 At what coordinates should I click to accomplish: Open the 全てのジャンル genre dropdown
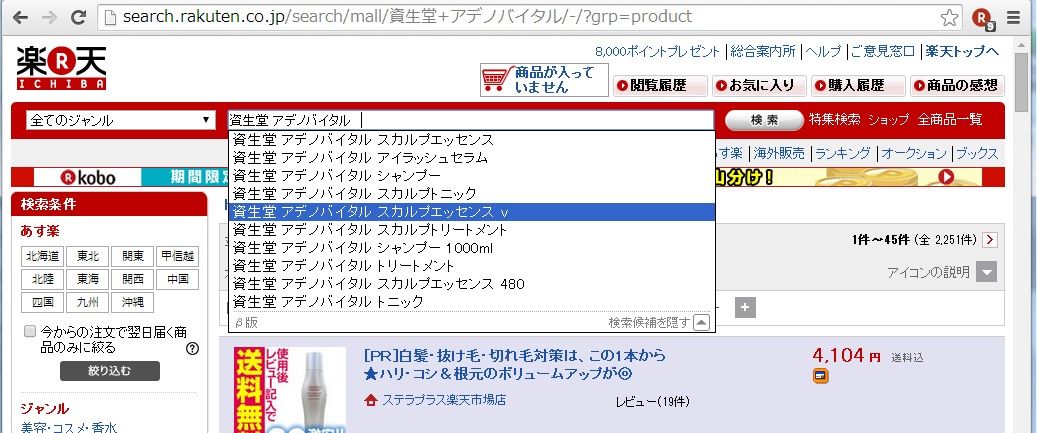[x=120, y=120]
